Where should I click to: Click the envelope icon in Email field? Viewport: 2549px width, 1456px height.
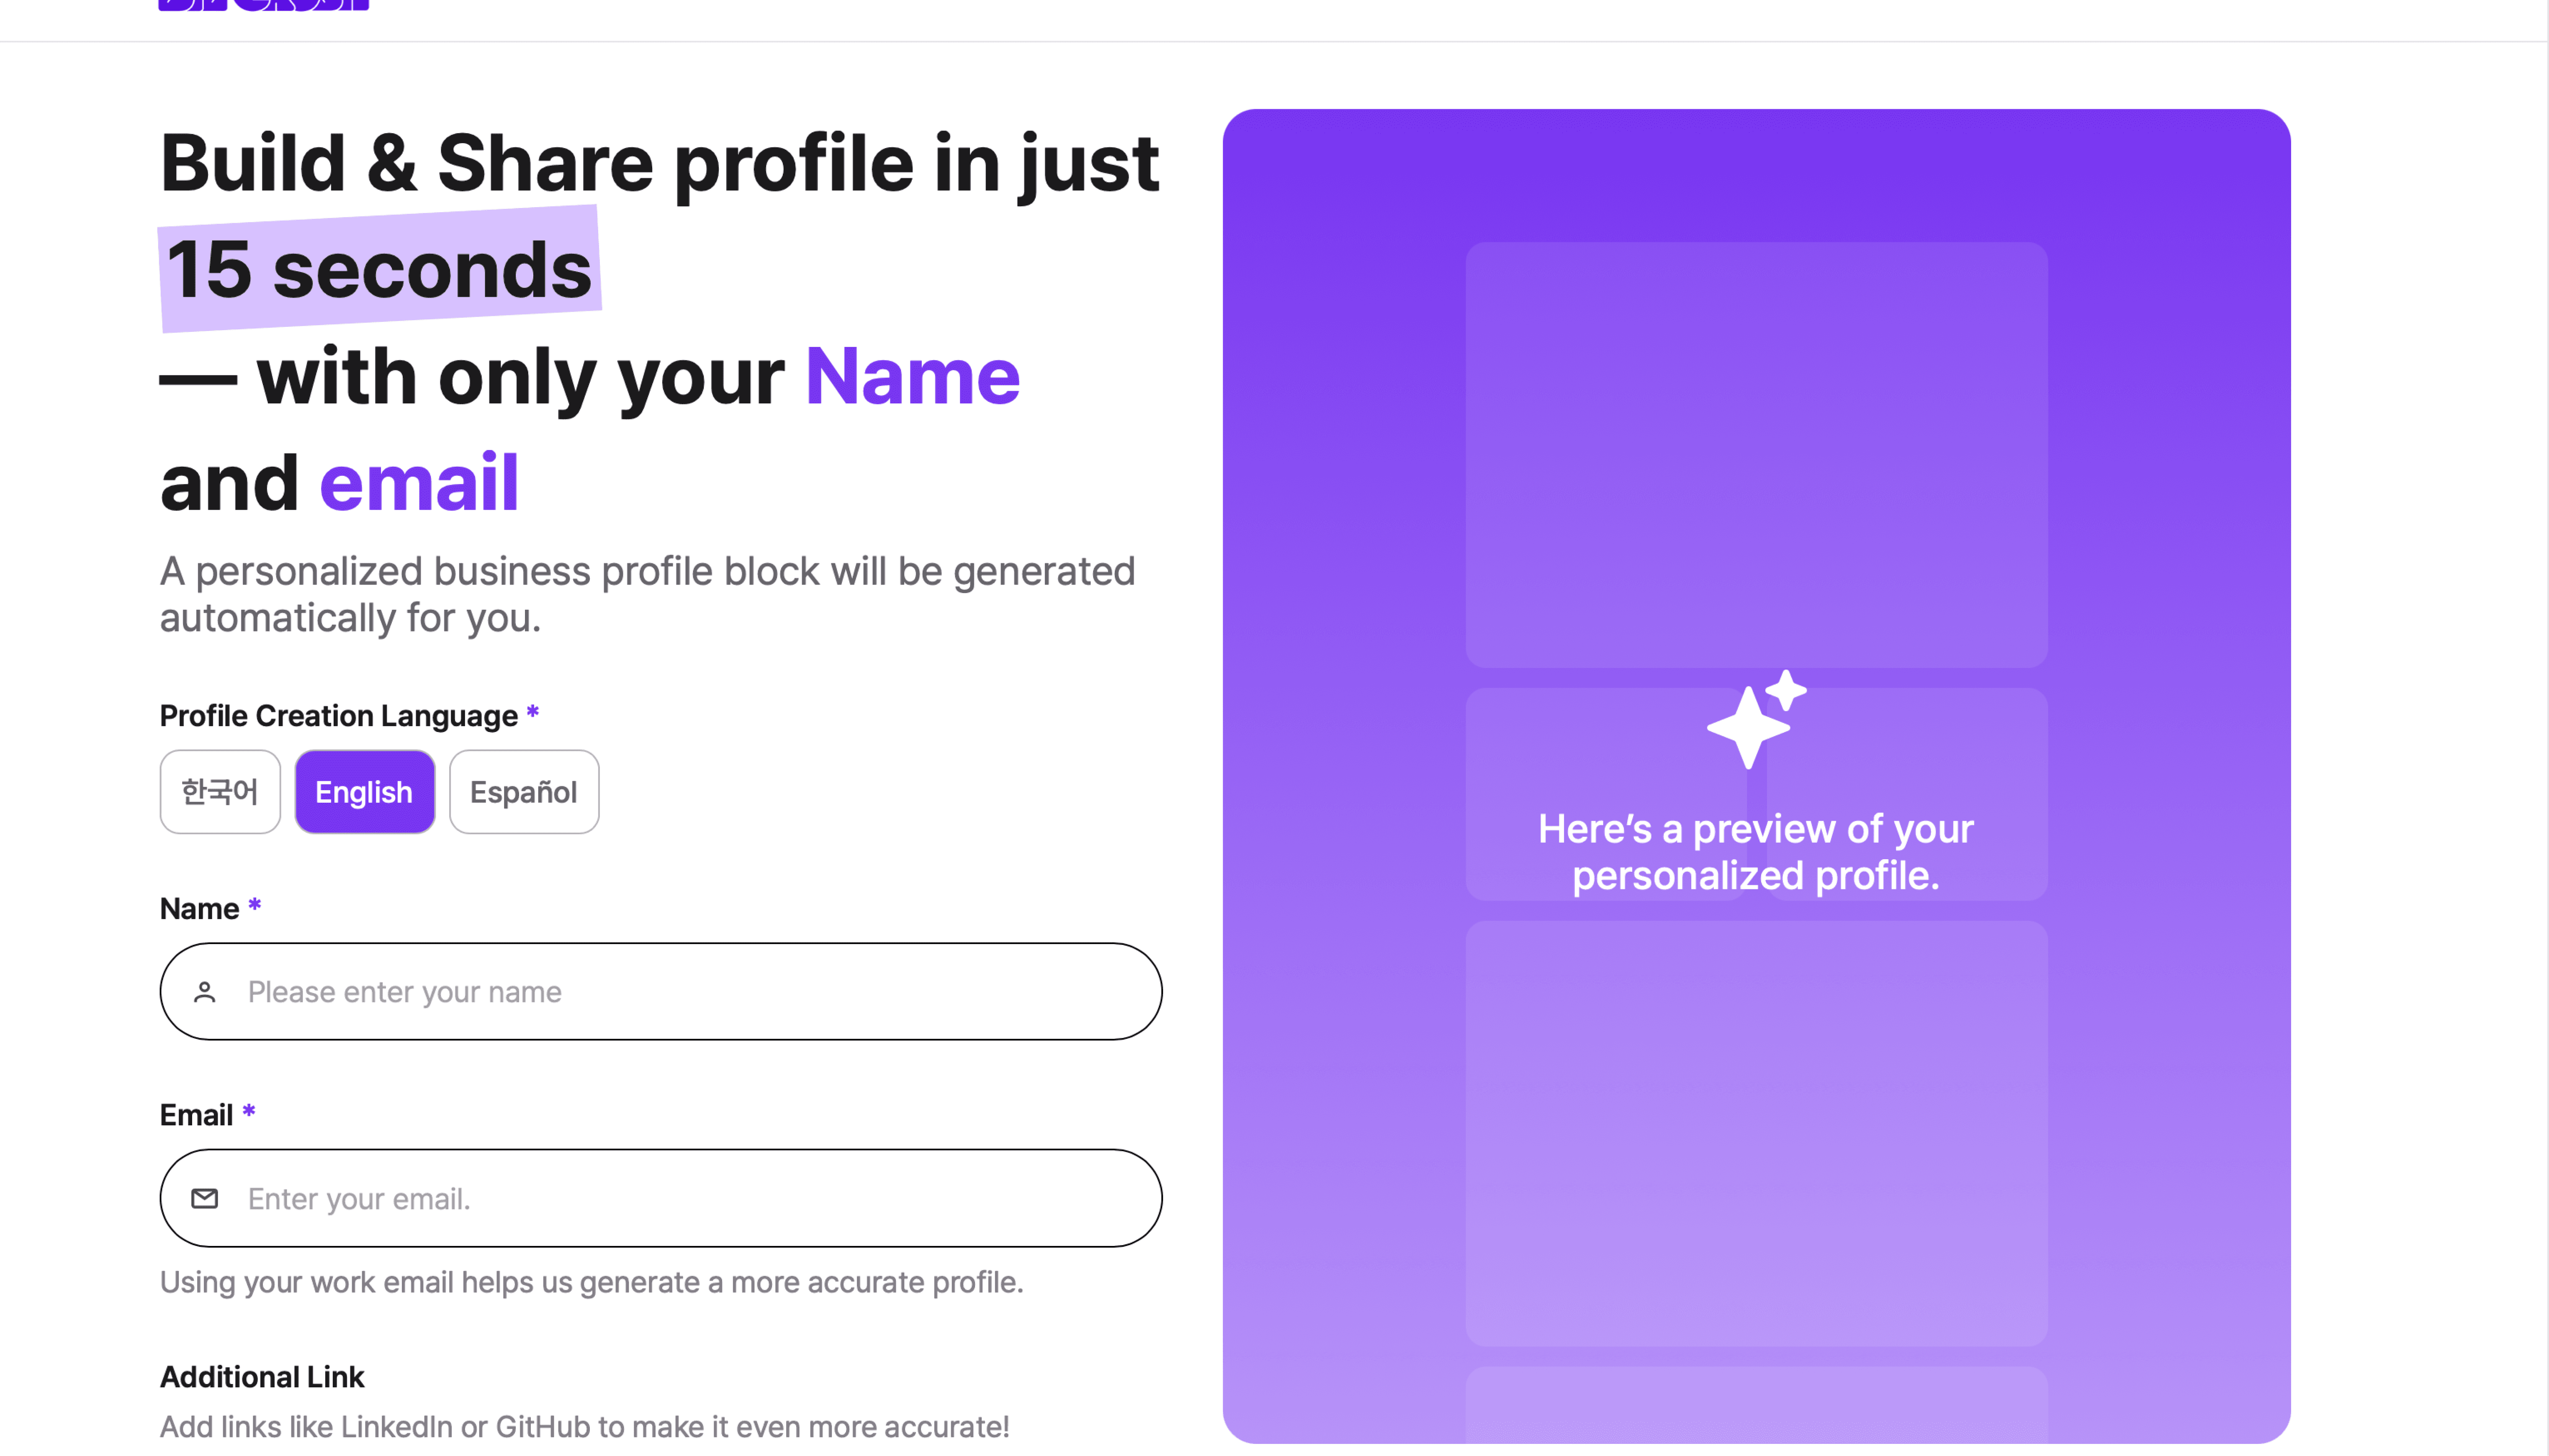click(x=205, y=1198)
